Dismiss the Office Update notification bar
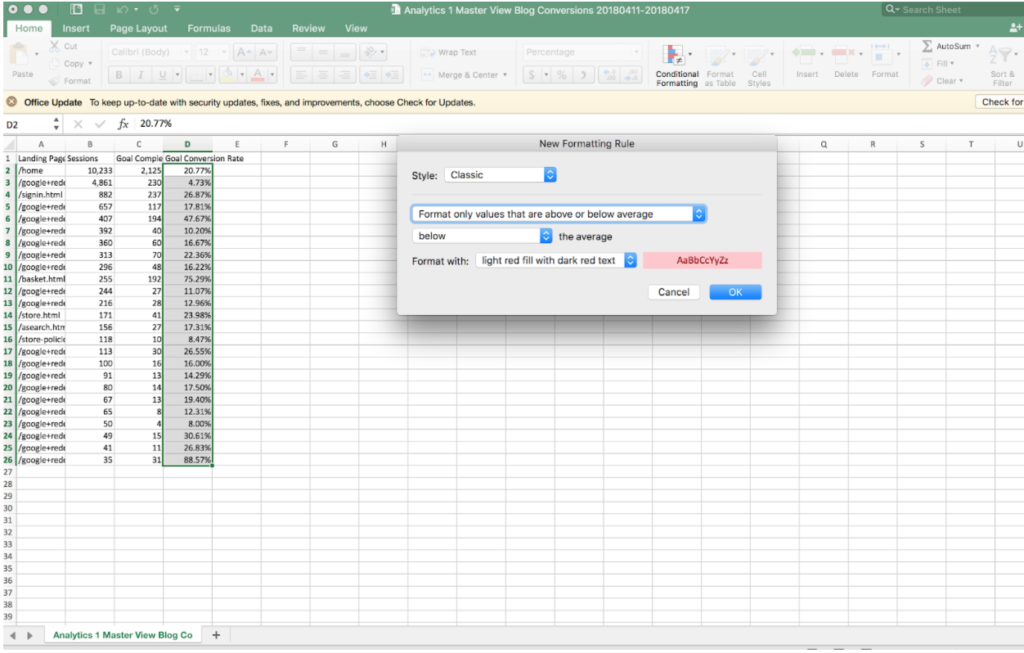Image resolution: width=1024 pixels, height=653 pixels. tap(11, 102)
